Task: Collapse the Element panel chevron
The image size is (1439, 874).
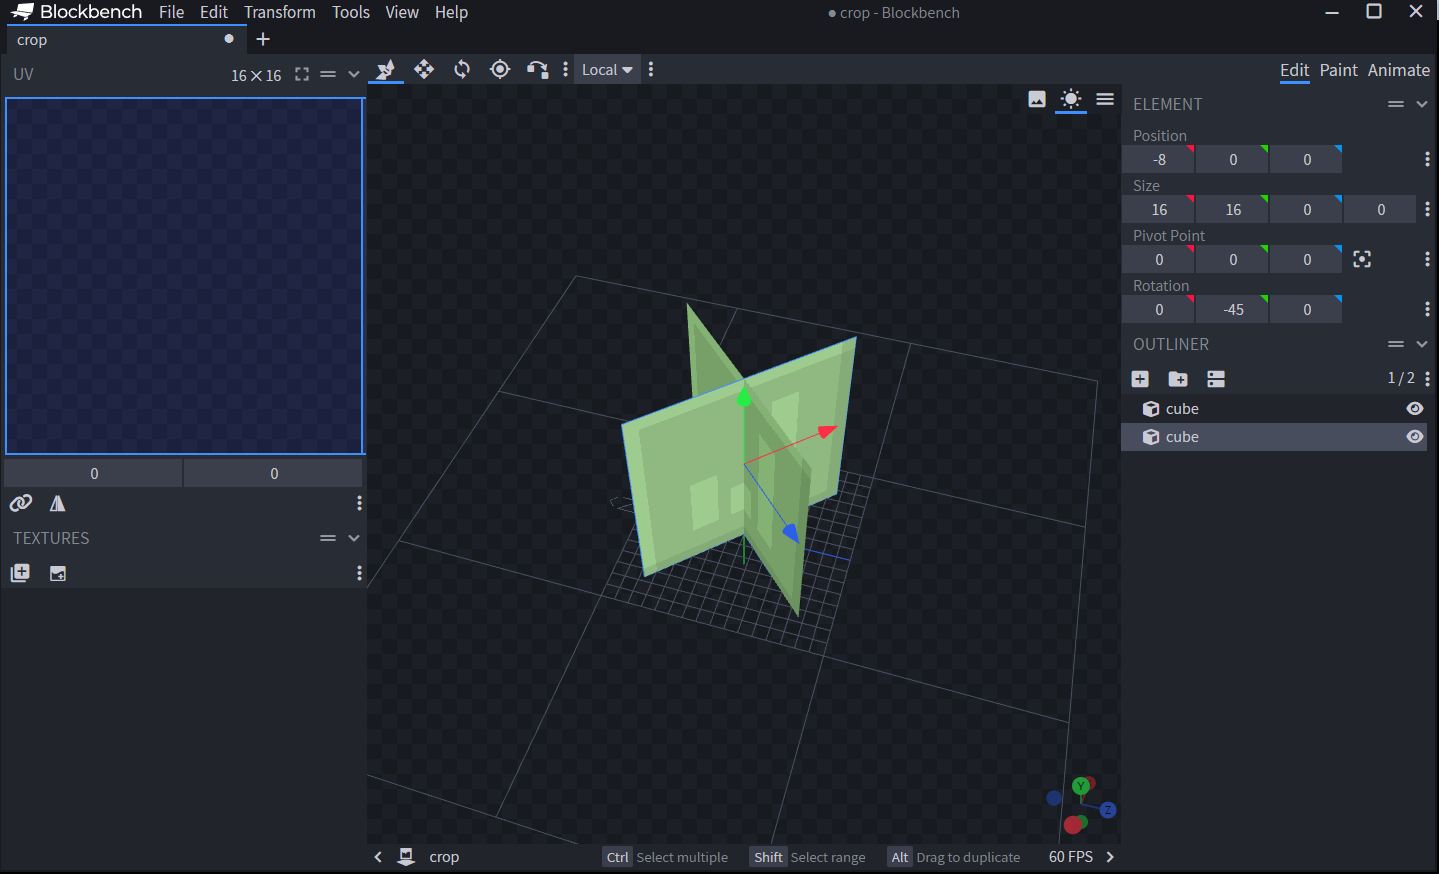Action: pyautogui.click(x=1422, y=104)
